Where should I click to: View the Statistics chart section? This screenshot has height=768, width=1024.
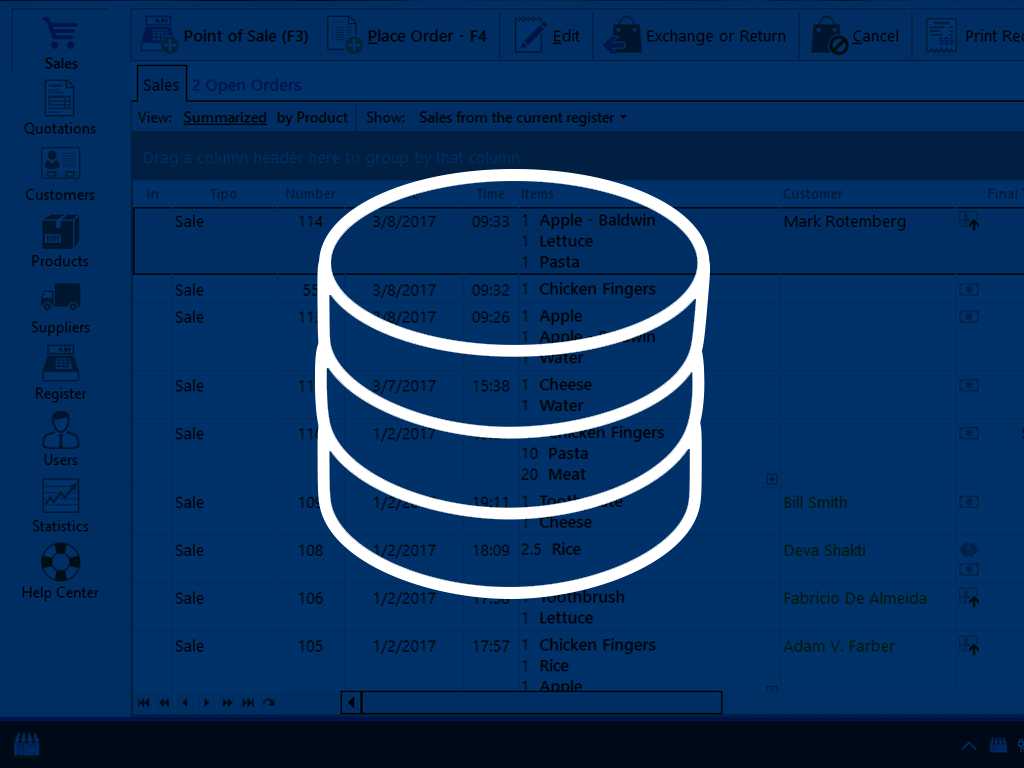click(x=60, y=505)
